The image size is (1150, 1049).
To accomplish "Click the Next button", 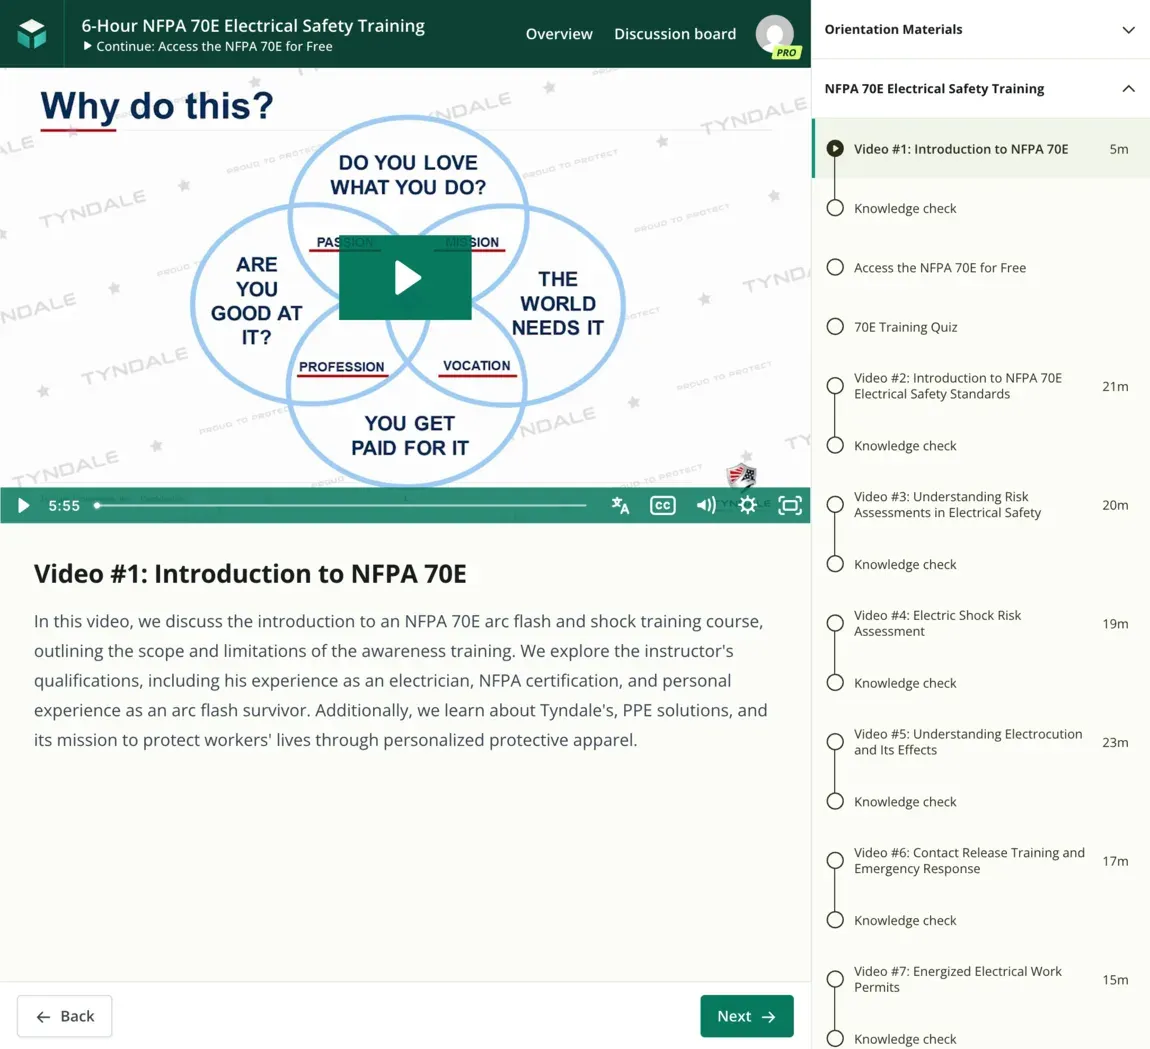I will [x=747, y=1016].
